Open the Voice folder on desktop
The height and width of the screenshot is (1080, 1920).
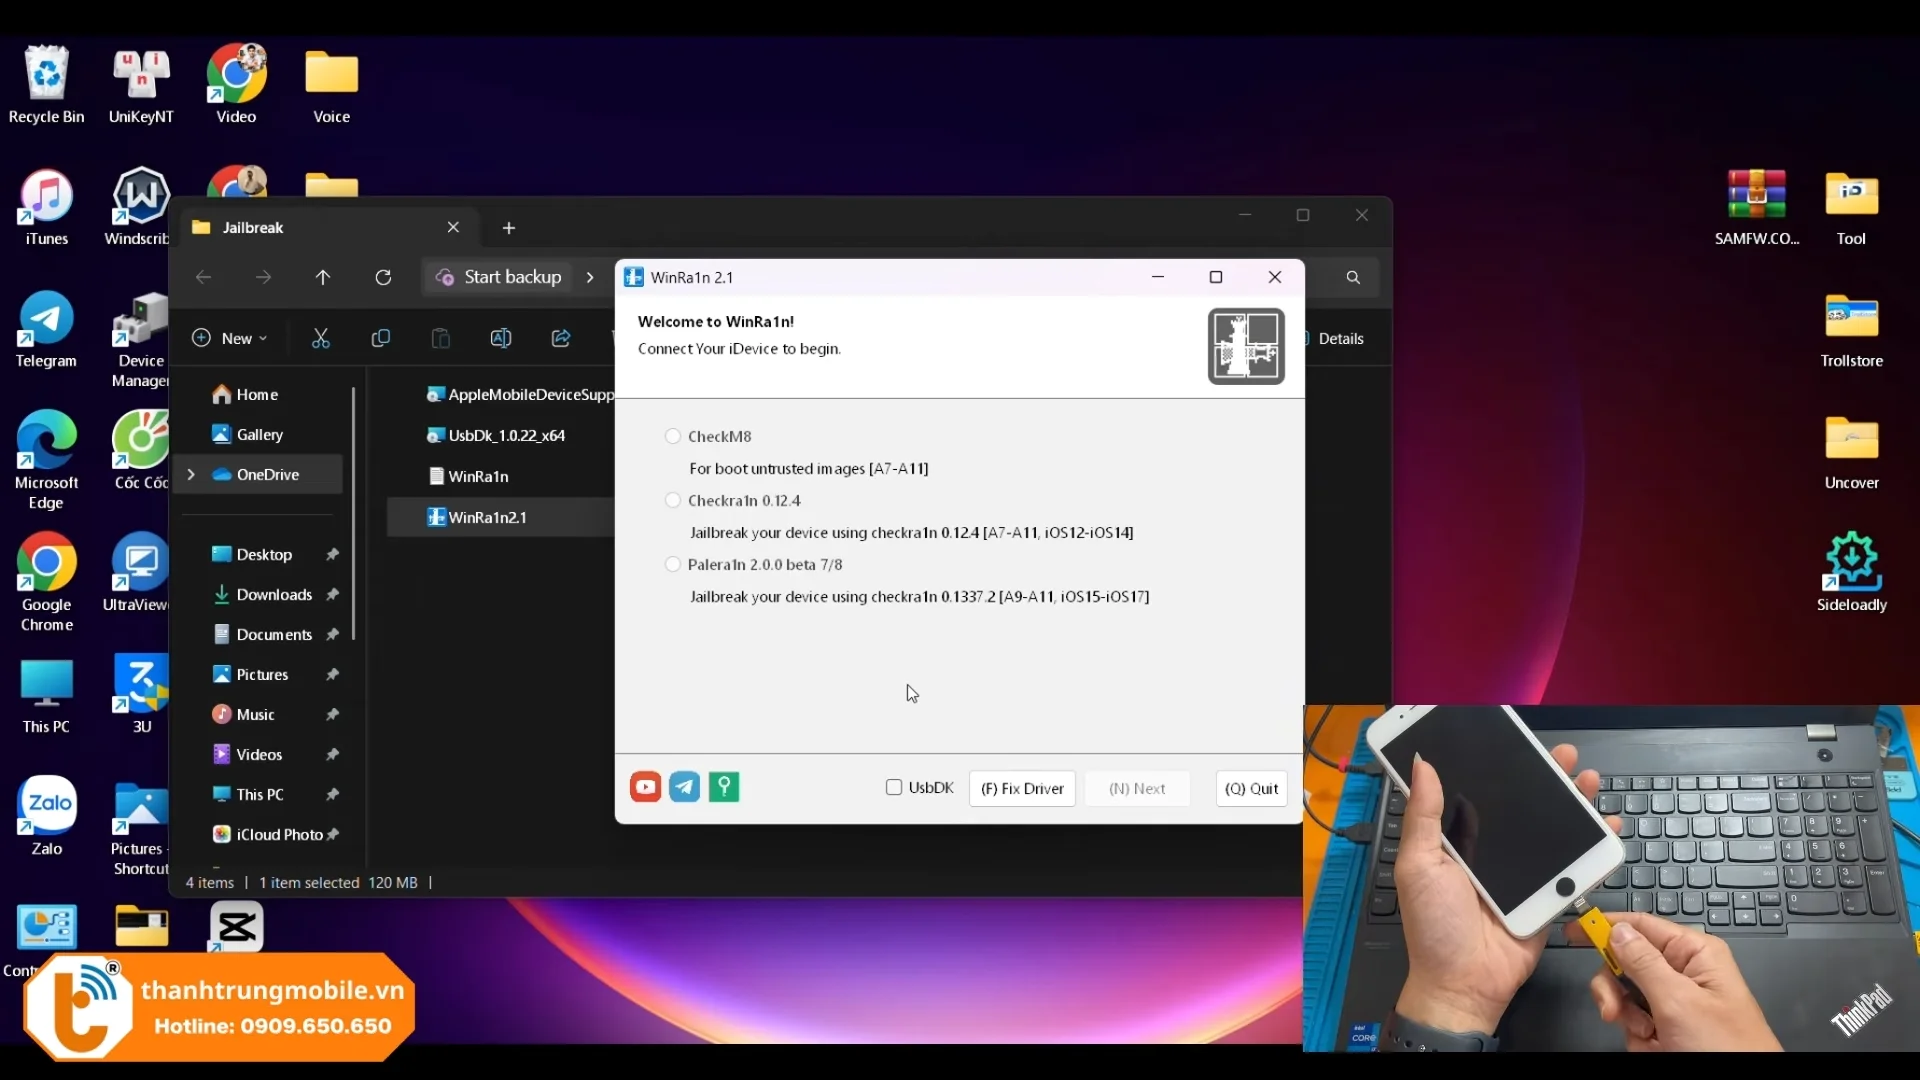[332, 85]
